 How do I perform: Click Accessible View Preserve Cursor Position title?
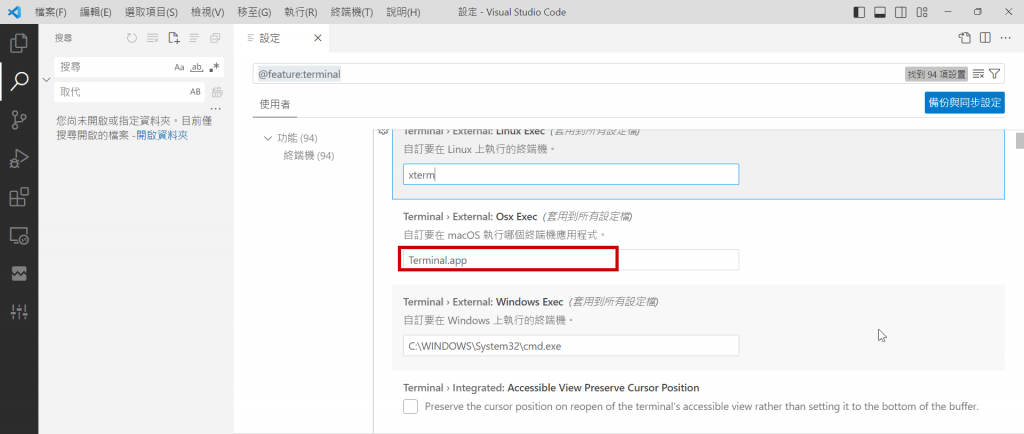tap(551, 388)
